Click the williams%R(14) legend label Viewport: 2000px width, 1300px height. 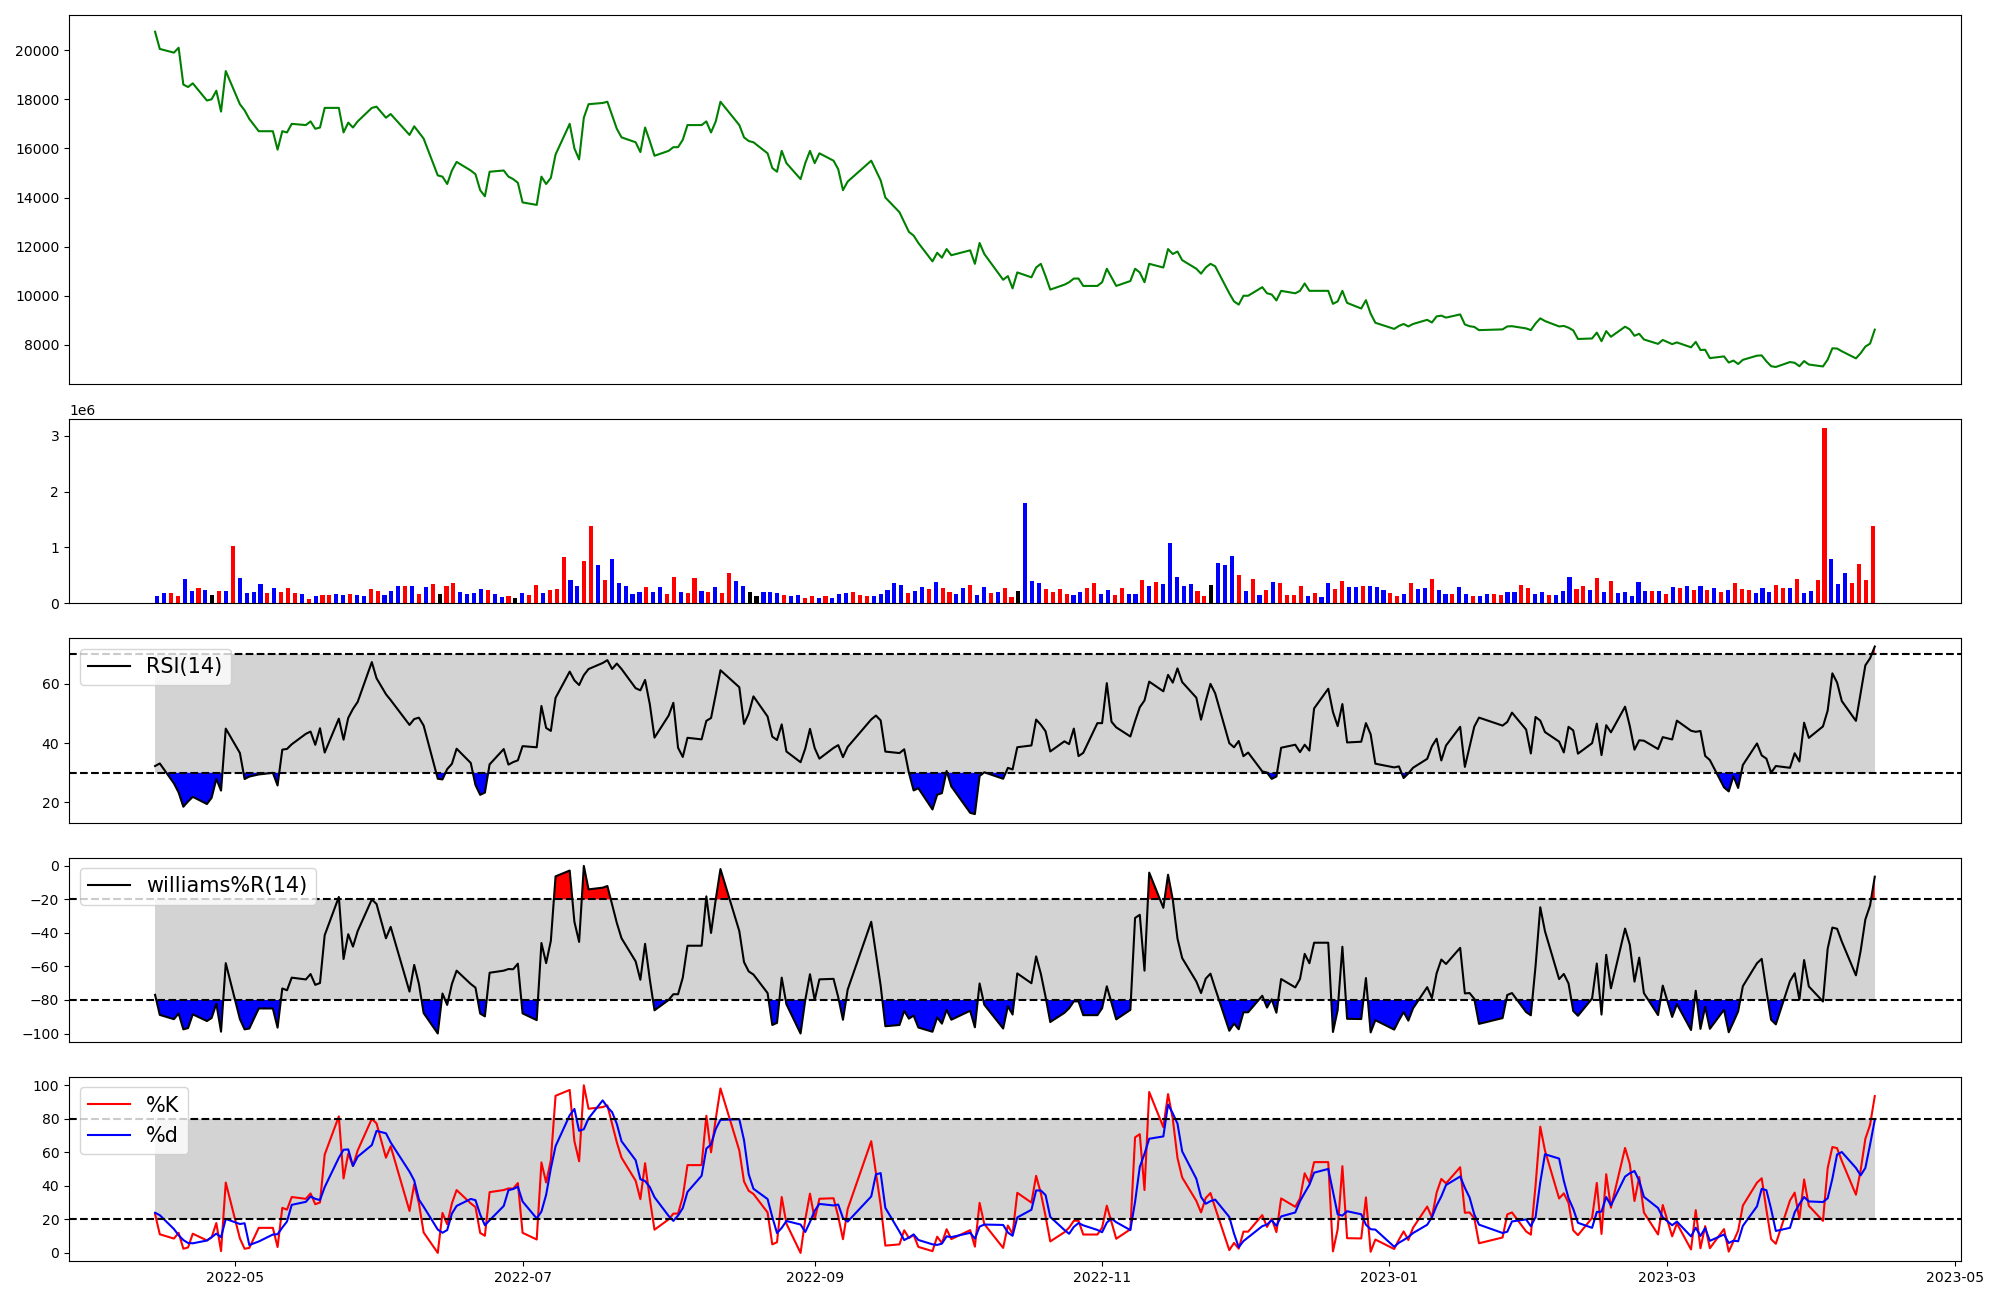point(227,885)
